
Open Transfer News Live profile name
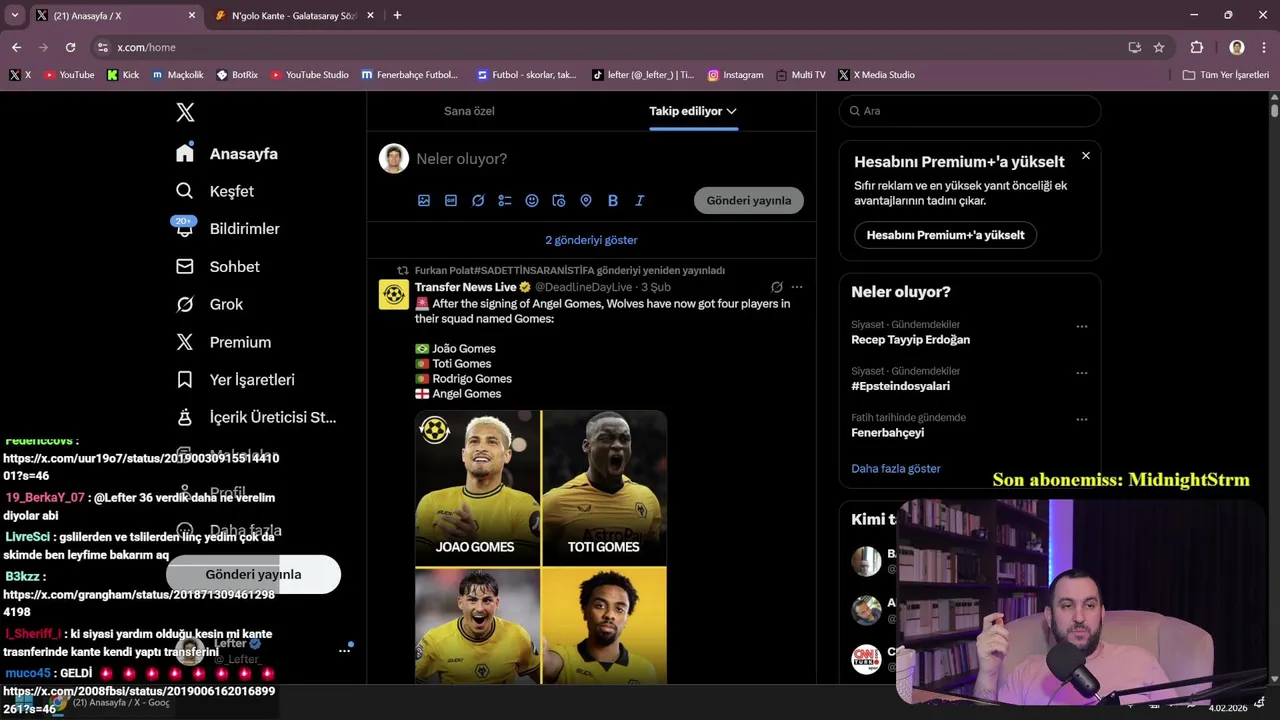click(466, 287)
